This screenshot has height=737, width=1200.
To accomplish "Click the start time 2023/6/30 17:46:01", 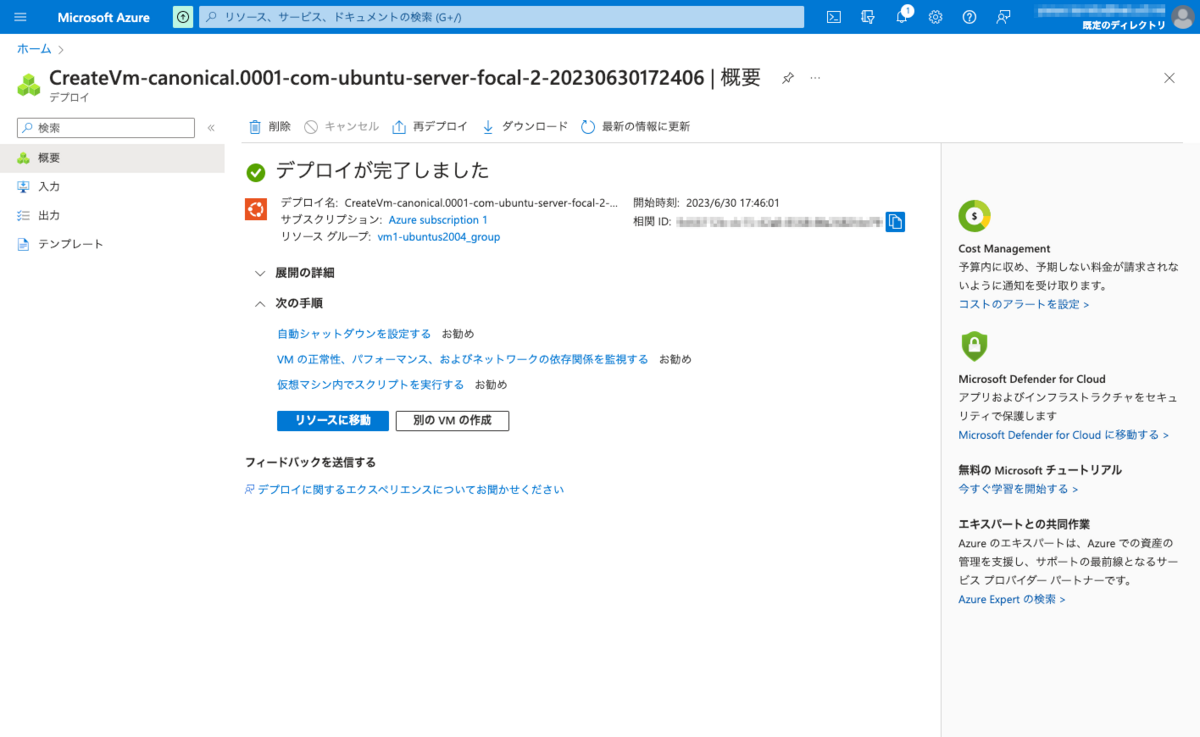I will point(733,203).
